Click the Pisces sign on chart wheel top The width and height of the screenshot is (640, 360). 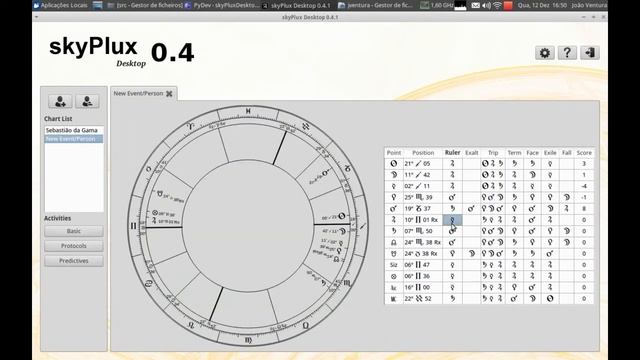248,111
